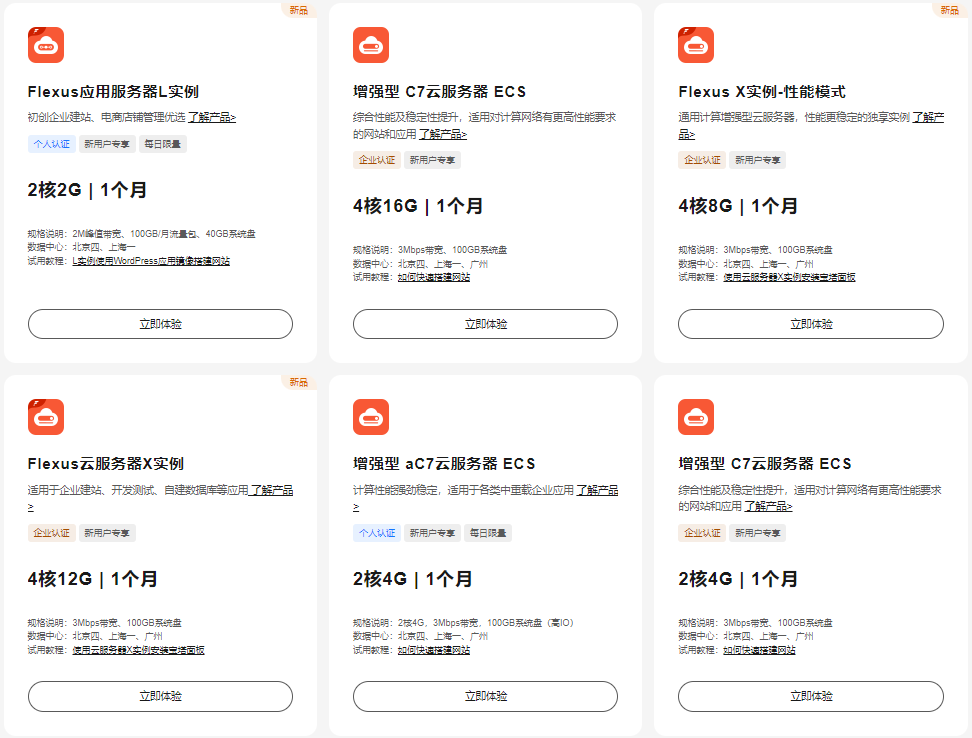Open 宝塔面板 tutorial on Flexus云服务器X实例 card

tap(138, 650)
